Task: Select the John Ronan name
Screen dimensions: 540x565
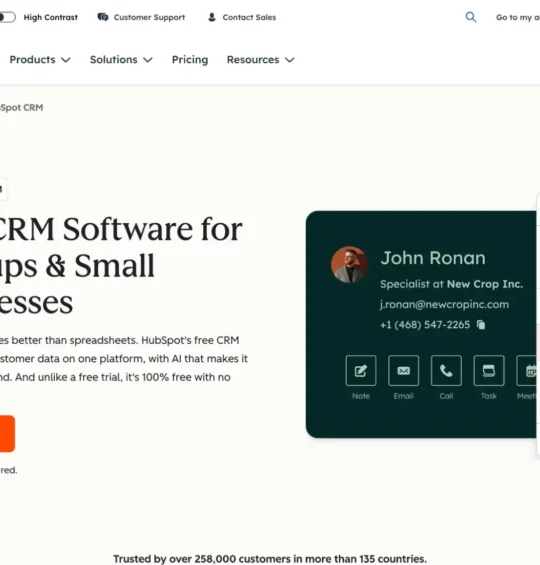Action: pyautogui.click(x=433, y=258)
